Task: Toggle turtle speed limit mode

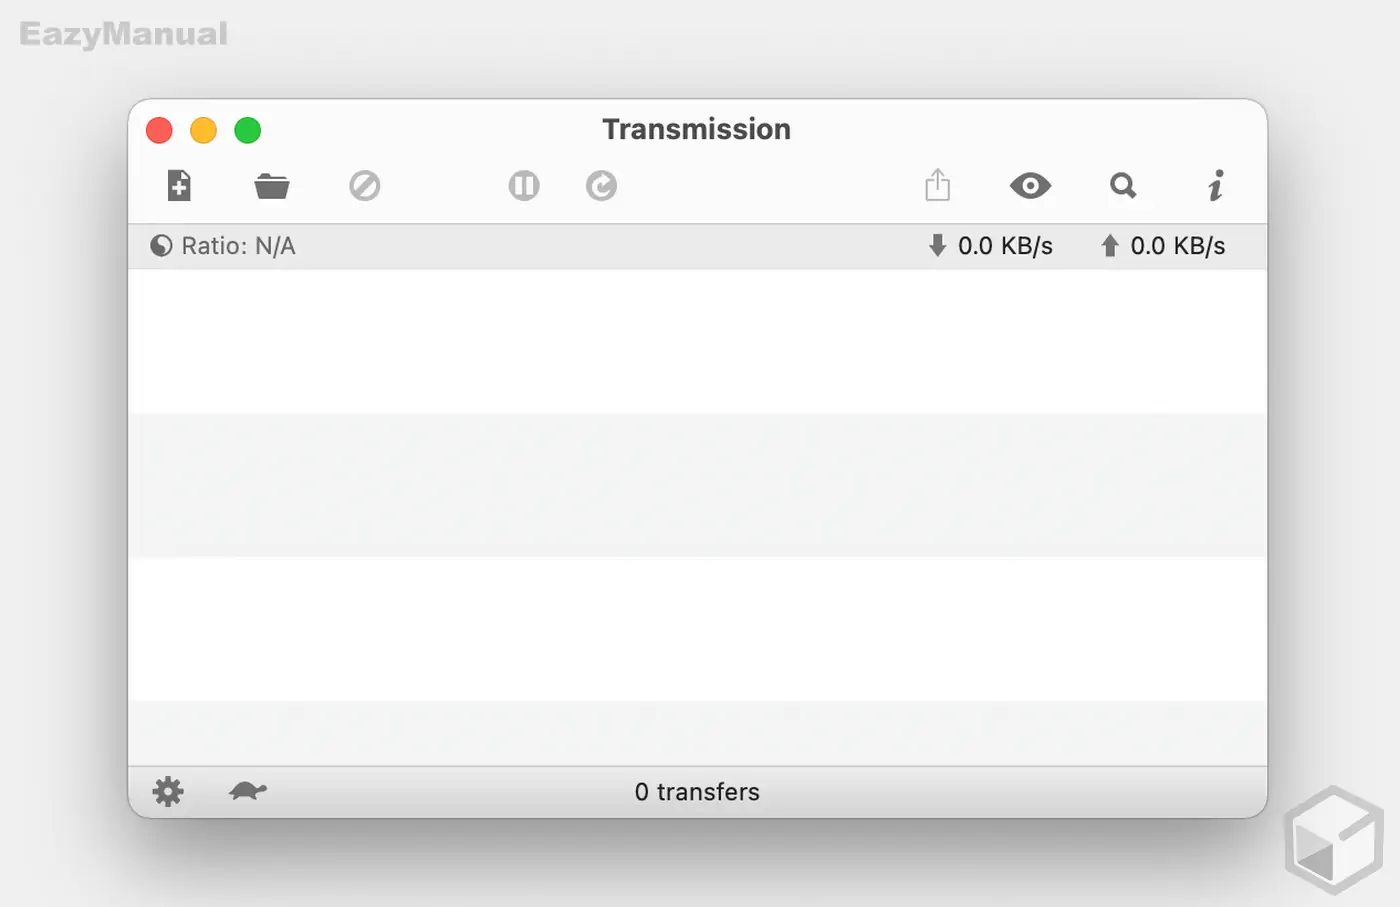Action: click(248, 791)
